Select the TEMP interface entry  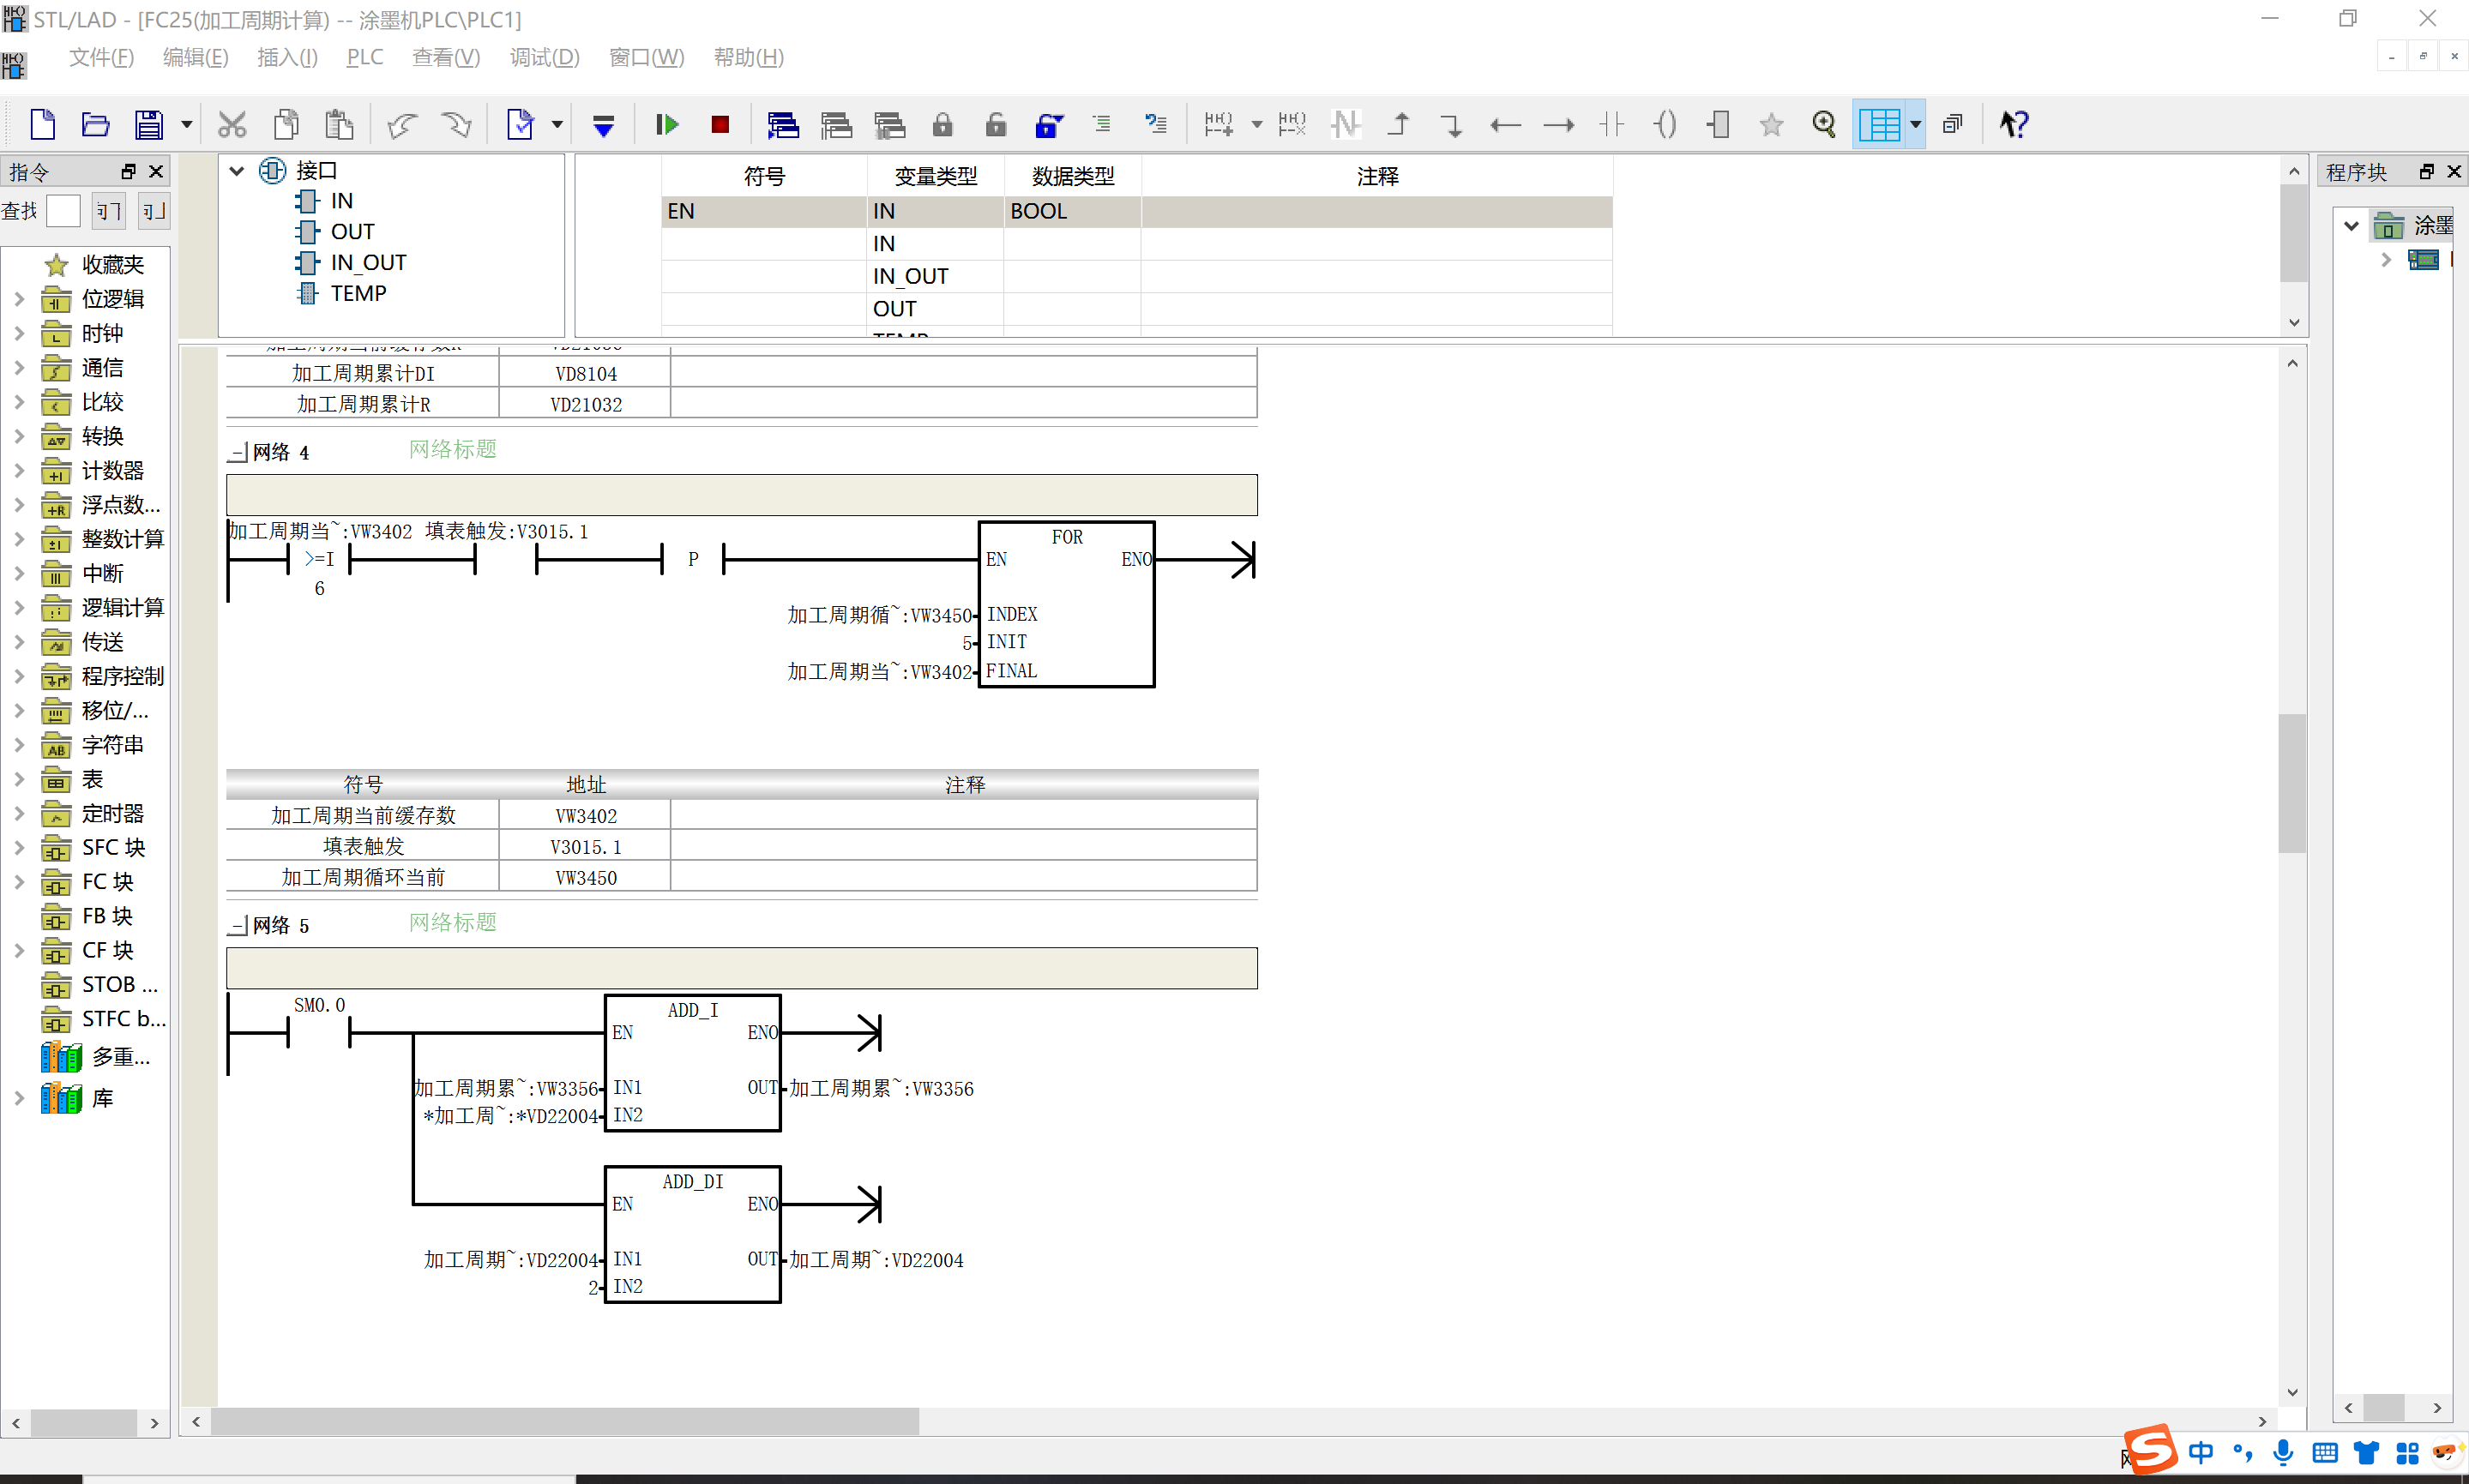tap(358, 294)
